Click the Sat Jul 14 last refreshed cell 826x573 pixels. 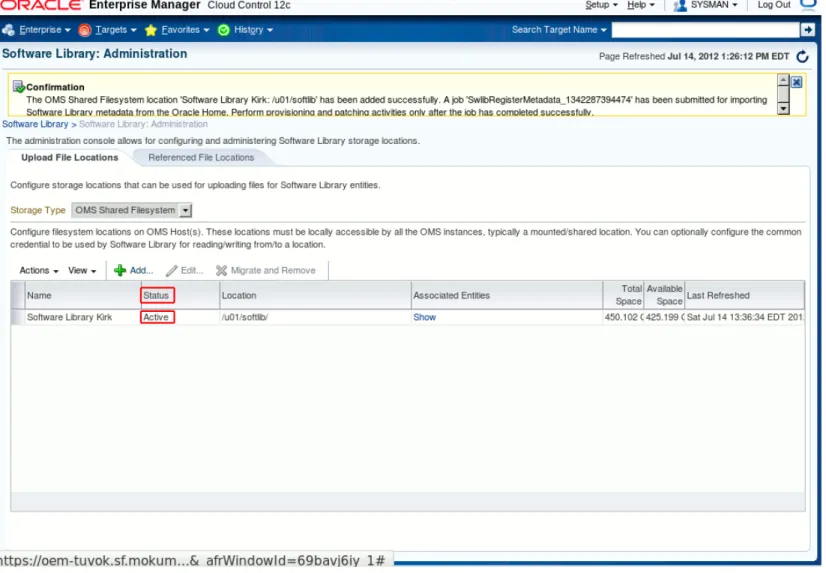tap(747, 318)
